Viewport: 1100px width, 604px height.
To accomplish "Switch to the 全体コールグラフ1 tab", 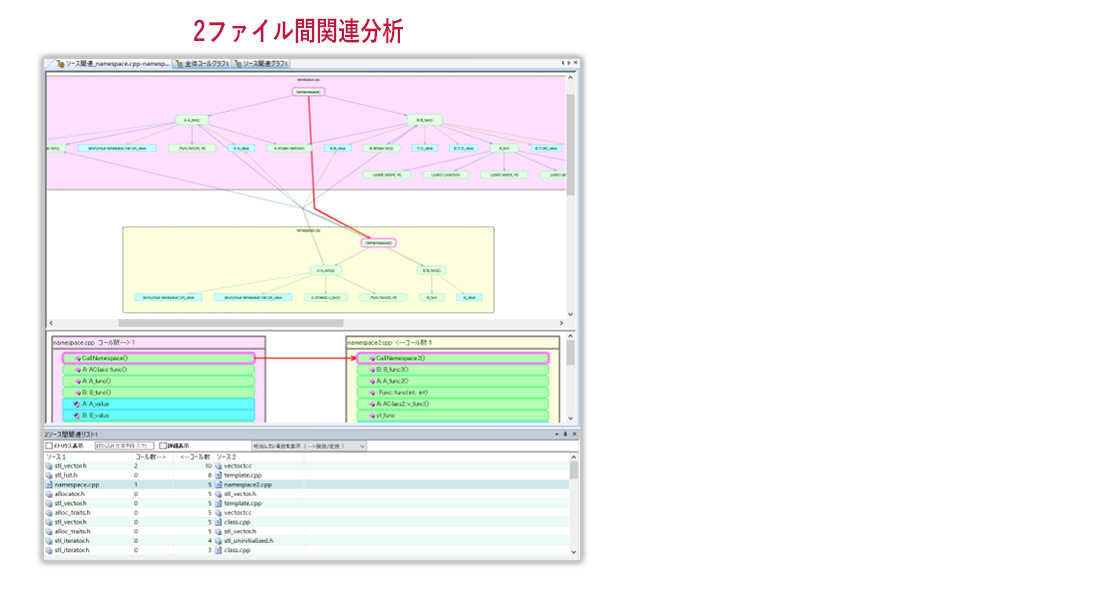I will pos(202,64).
